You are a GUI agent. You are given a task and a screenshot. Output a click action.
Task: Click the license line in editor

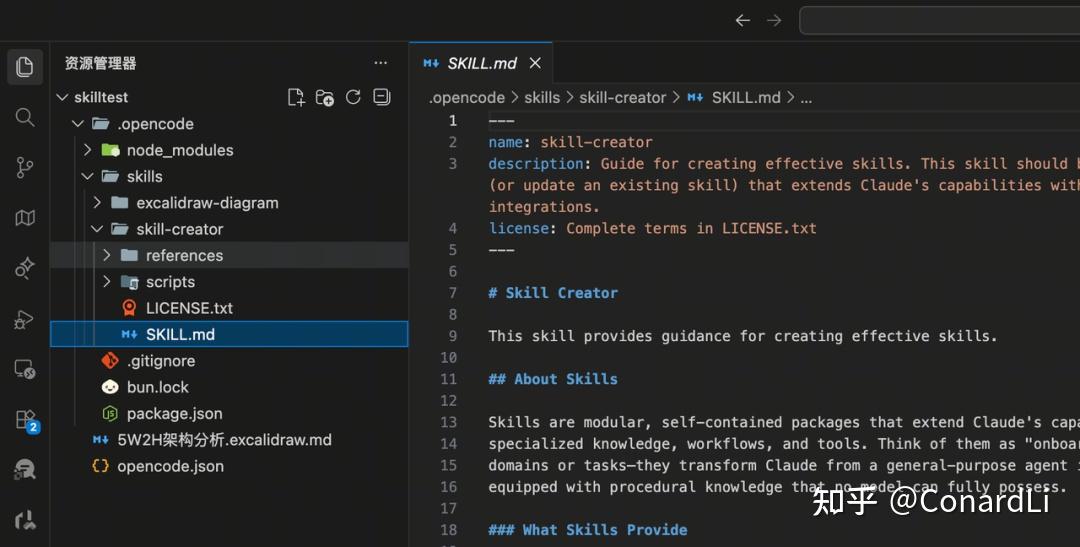pyautogui.click(x=652, y=228)
